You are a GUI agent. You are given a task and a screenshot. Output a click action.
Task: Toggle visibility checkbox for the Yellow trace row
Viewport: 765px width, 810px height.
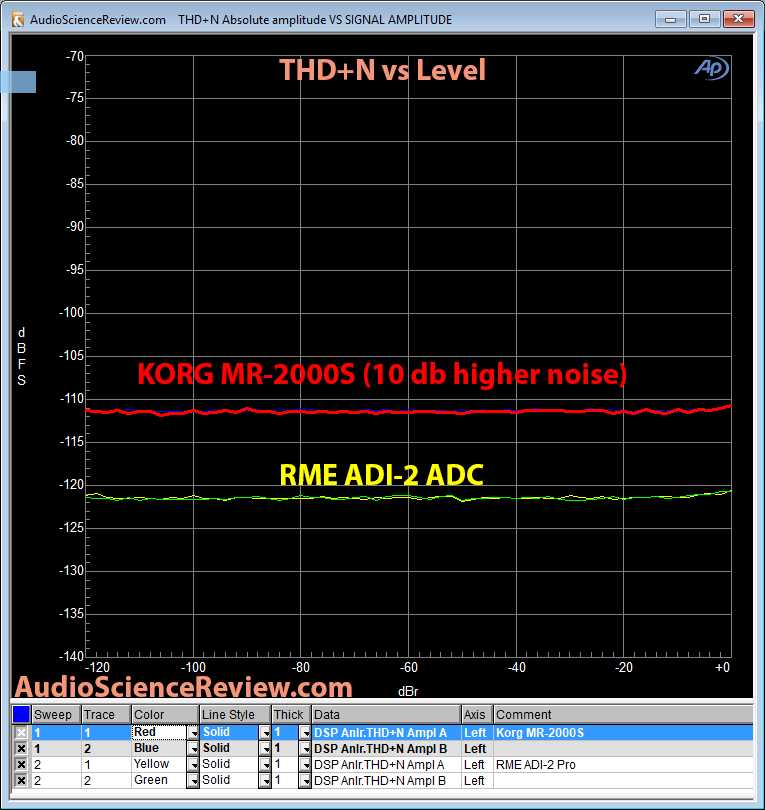pyautogui.click(x=21, y=765)
